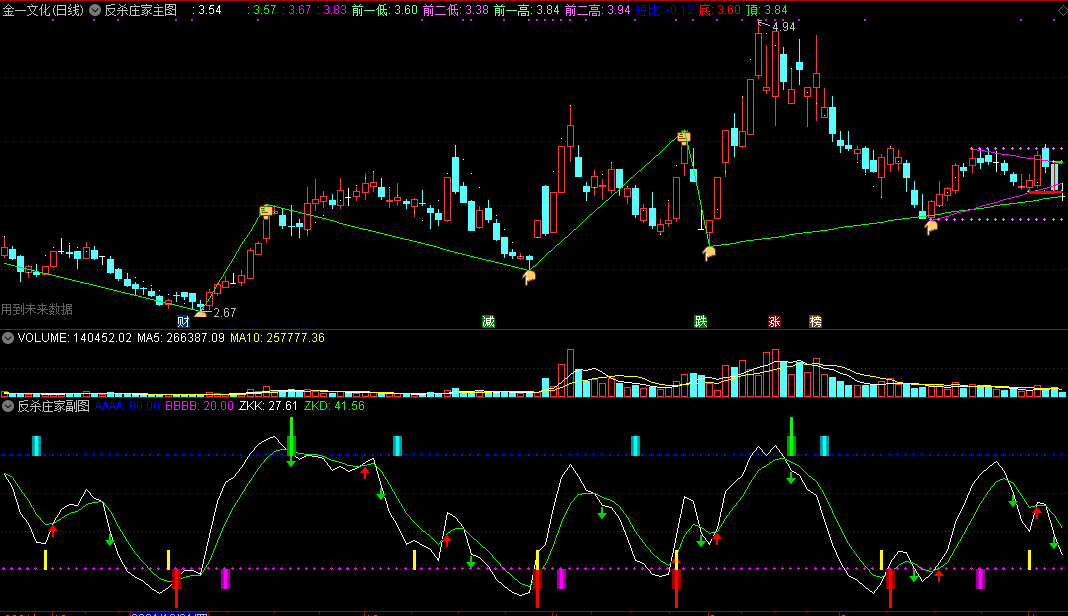
Task: Click the 前二低: 3.38 reading
Action: tap(456, 10)
